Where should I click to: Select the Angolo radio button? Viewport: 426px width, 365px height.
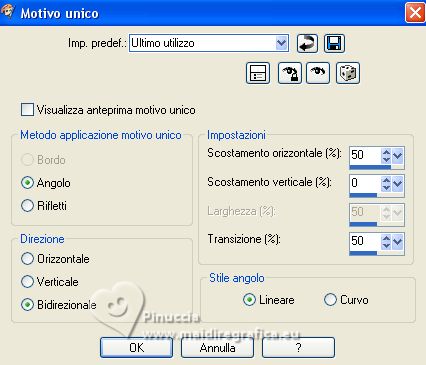click(27, 183)
